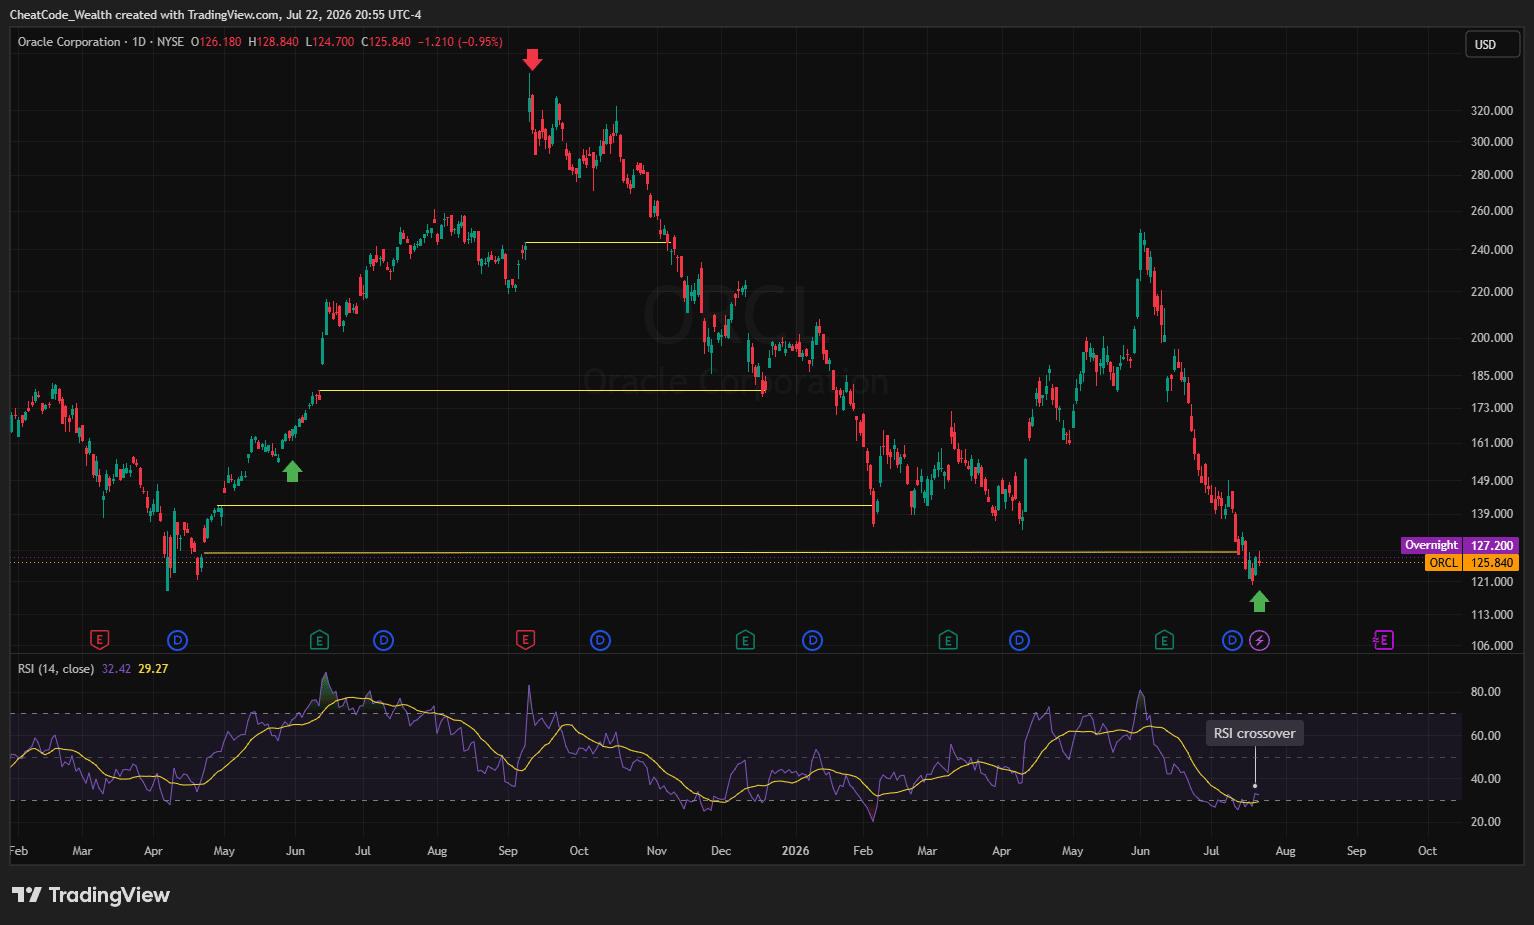Click the RSI (14, close) indicator legend
Image resolution: width=1534 pixels, height=925 pixels.
[x=56, y=668]
